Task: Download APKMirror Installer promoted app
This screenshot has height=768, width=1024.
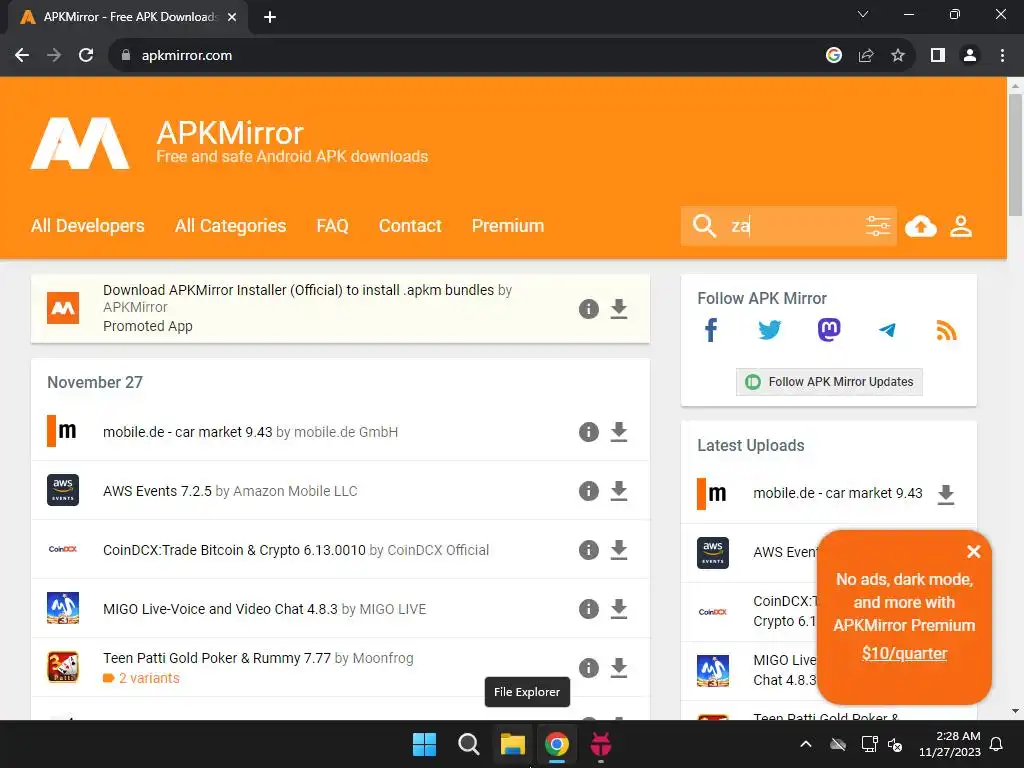Action: (x=618, y=309)
